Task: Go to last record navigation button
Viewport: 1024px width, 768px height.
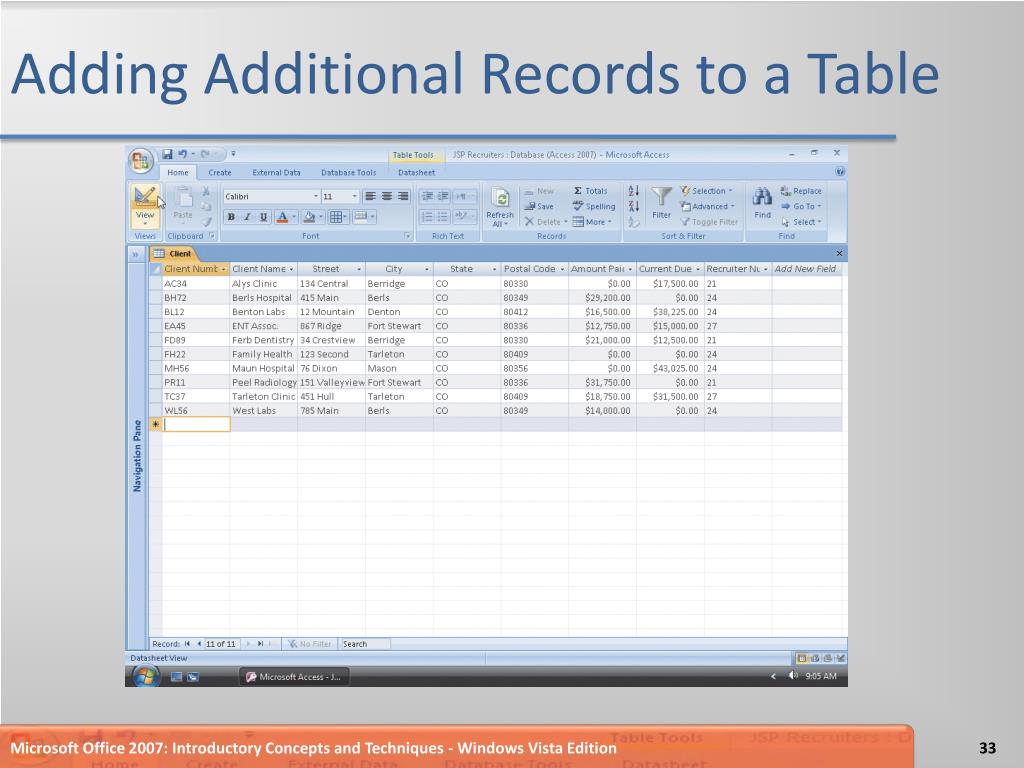Action: [x=260, y=644]
